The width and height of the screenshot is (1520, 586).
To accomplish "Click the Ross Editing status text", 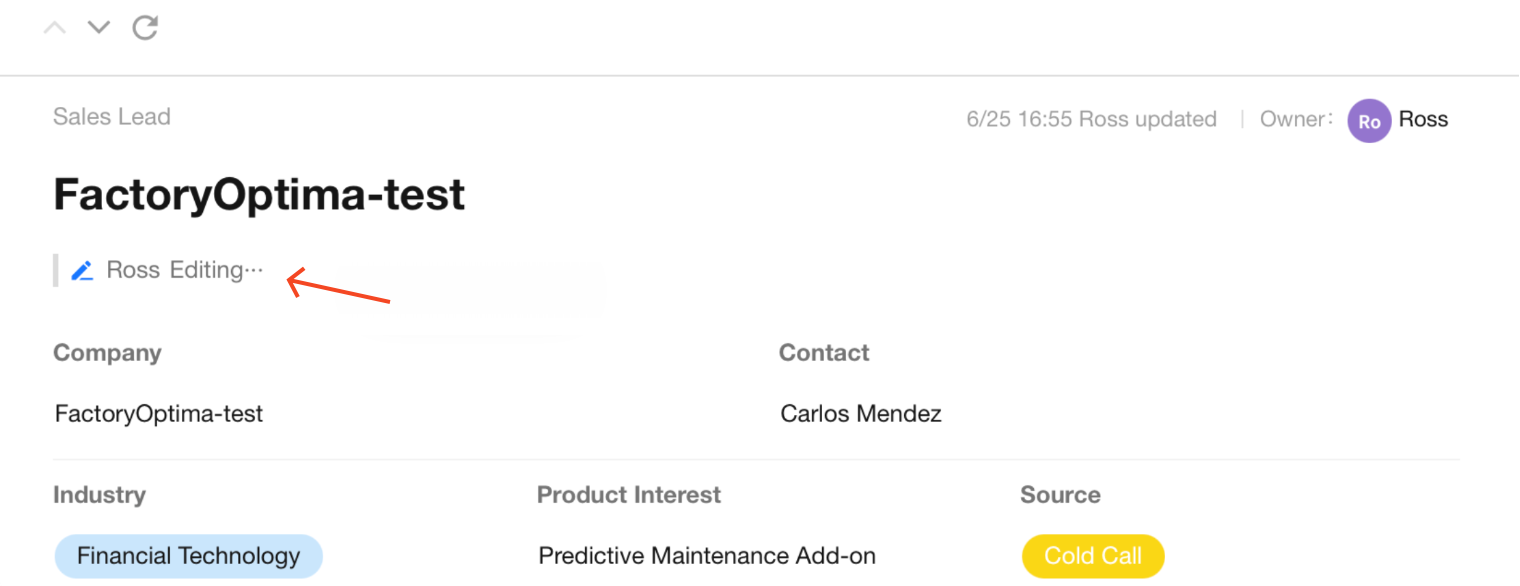I will tap(185, 270).
